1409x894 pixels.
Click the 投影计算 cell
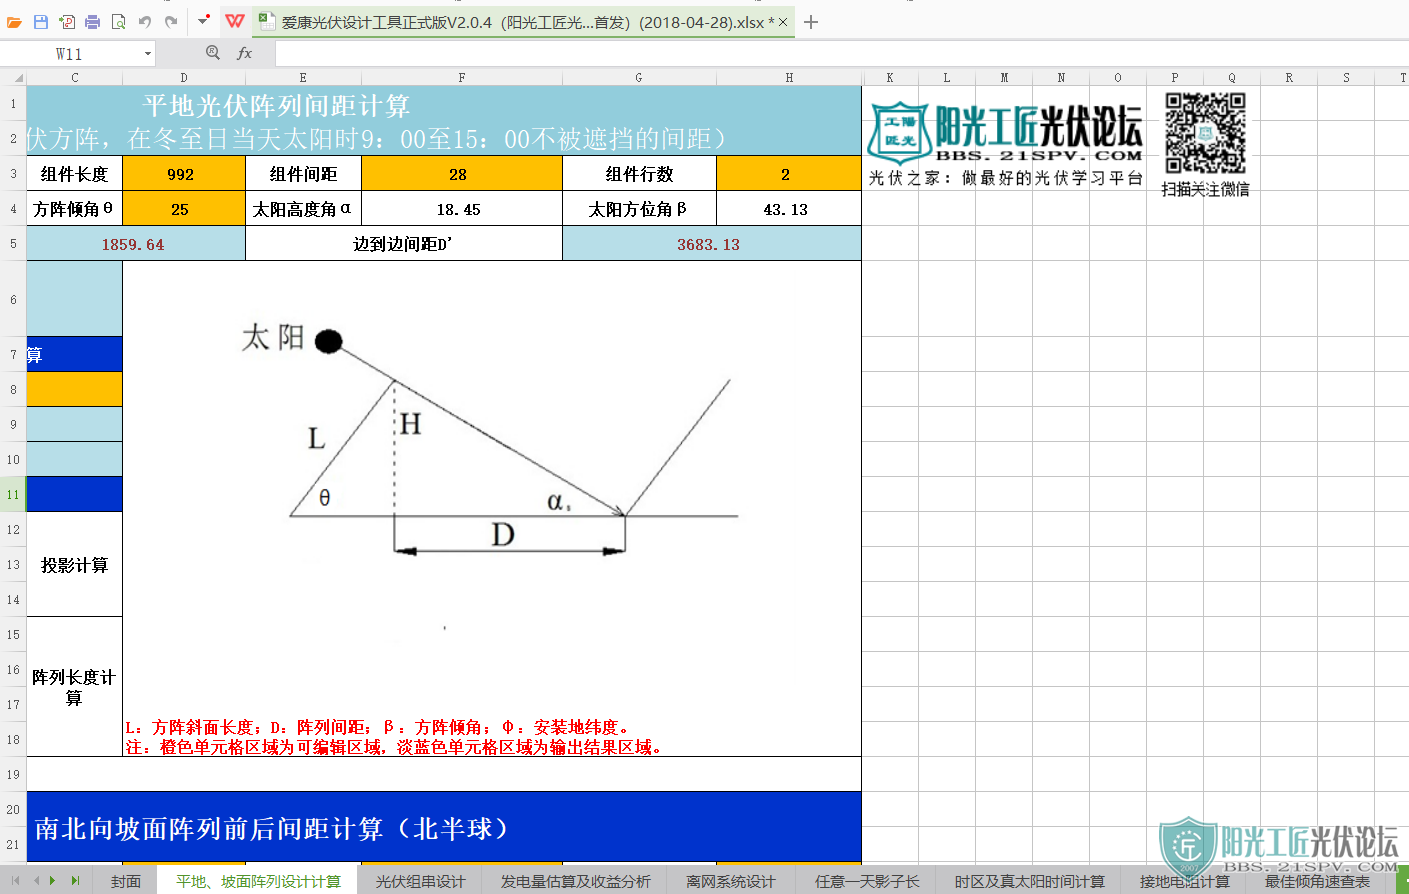pos(74,565)
